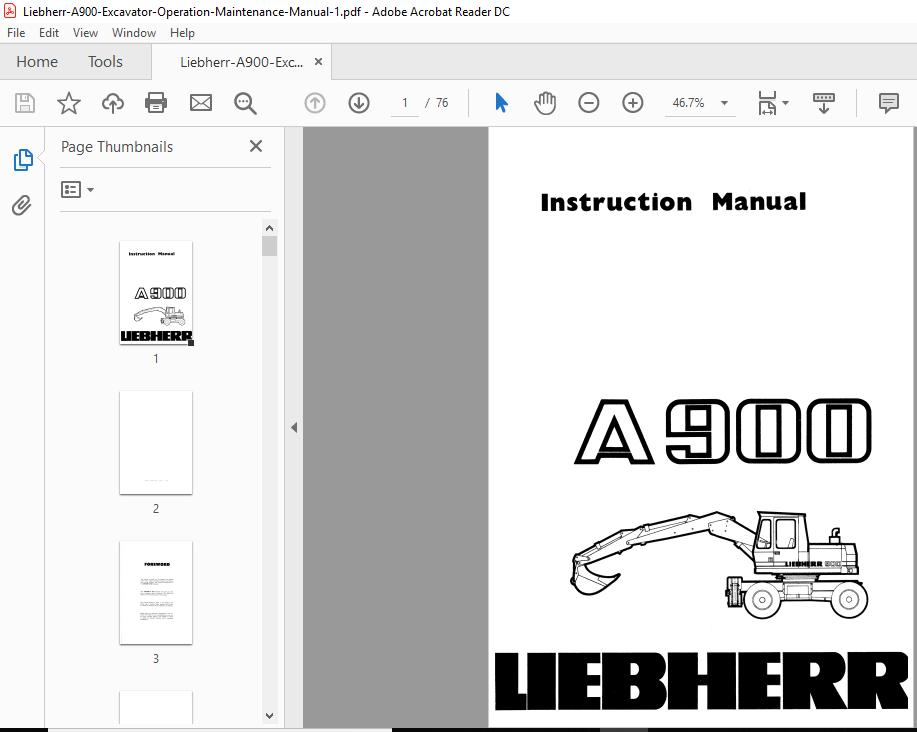Go to the next page arrow
917x732 pixels.
click(x=358, y=103)
